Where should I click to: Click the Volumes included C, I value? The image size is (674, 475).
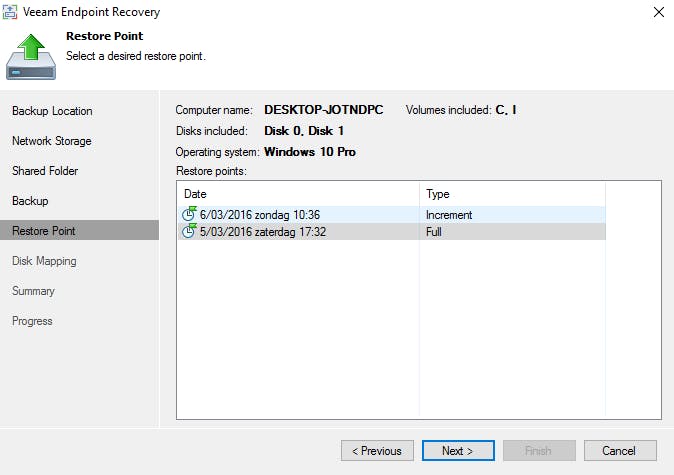pyautogui.click(x=506, y=110)
